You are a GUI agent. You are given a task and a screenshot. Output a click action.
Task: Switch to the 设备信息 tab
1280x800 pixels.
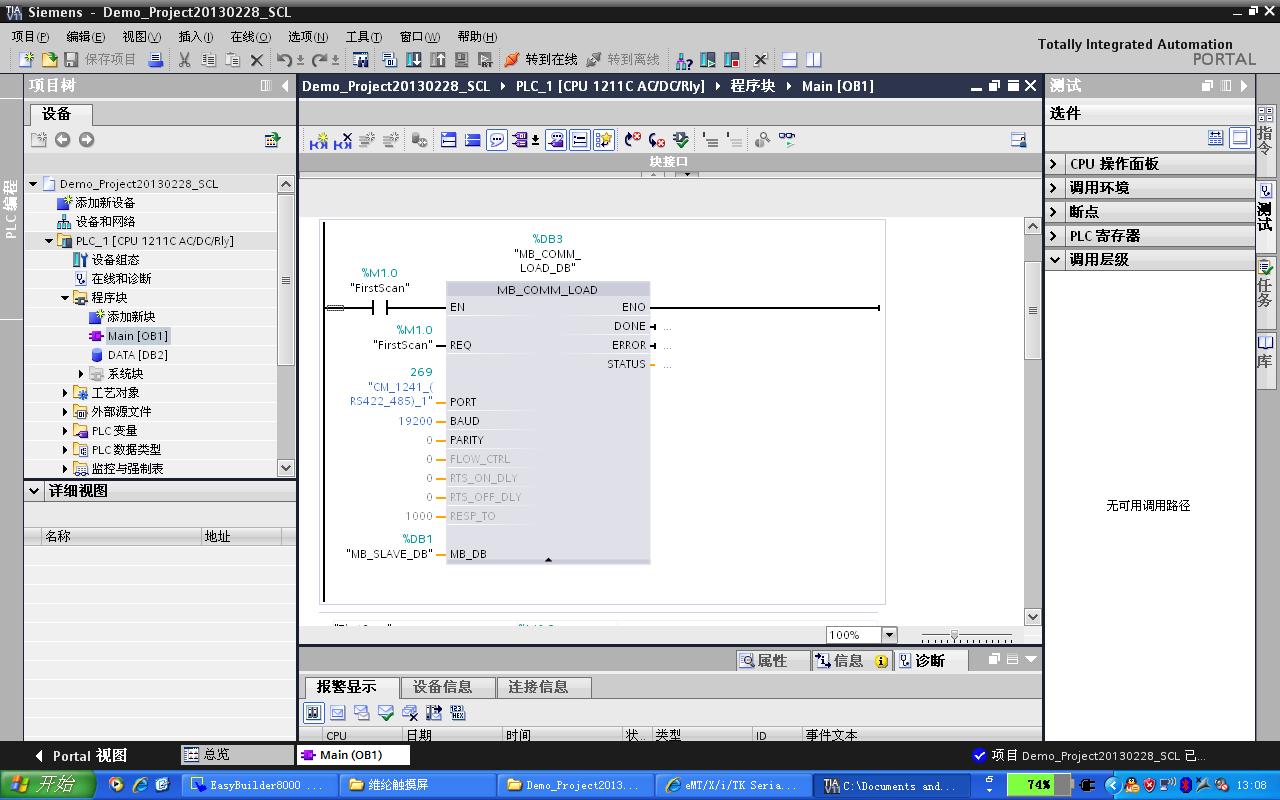(x=442, y=687)
